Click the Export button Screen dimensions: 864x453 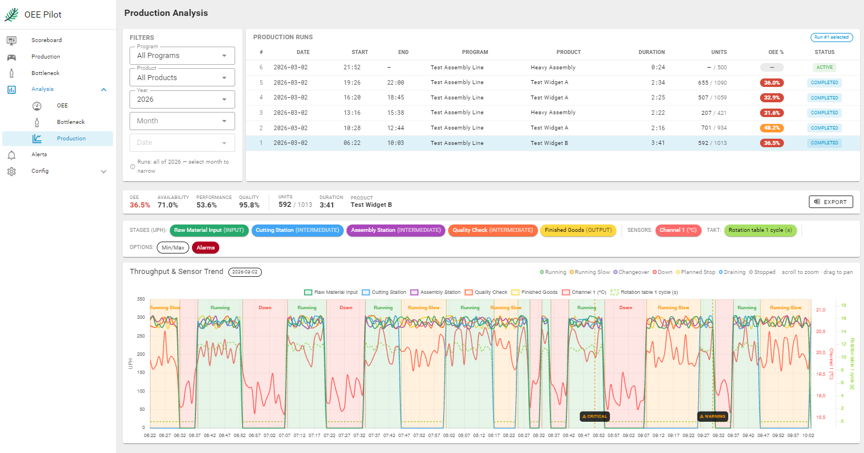pos(830,202)
